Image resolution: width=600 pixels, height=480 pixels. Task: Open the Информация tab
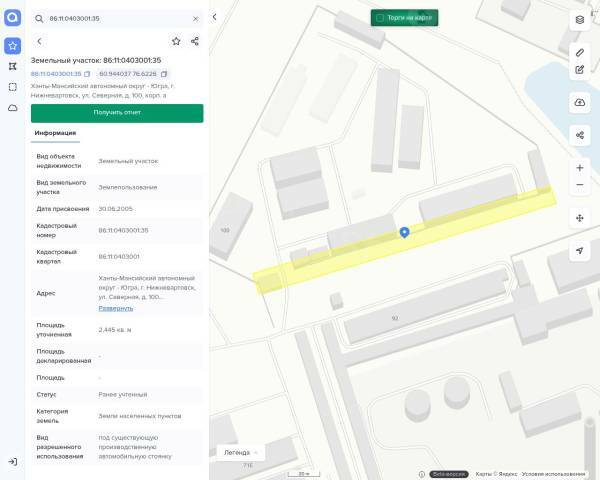55,133
